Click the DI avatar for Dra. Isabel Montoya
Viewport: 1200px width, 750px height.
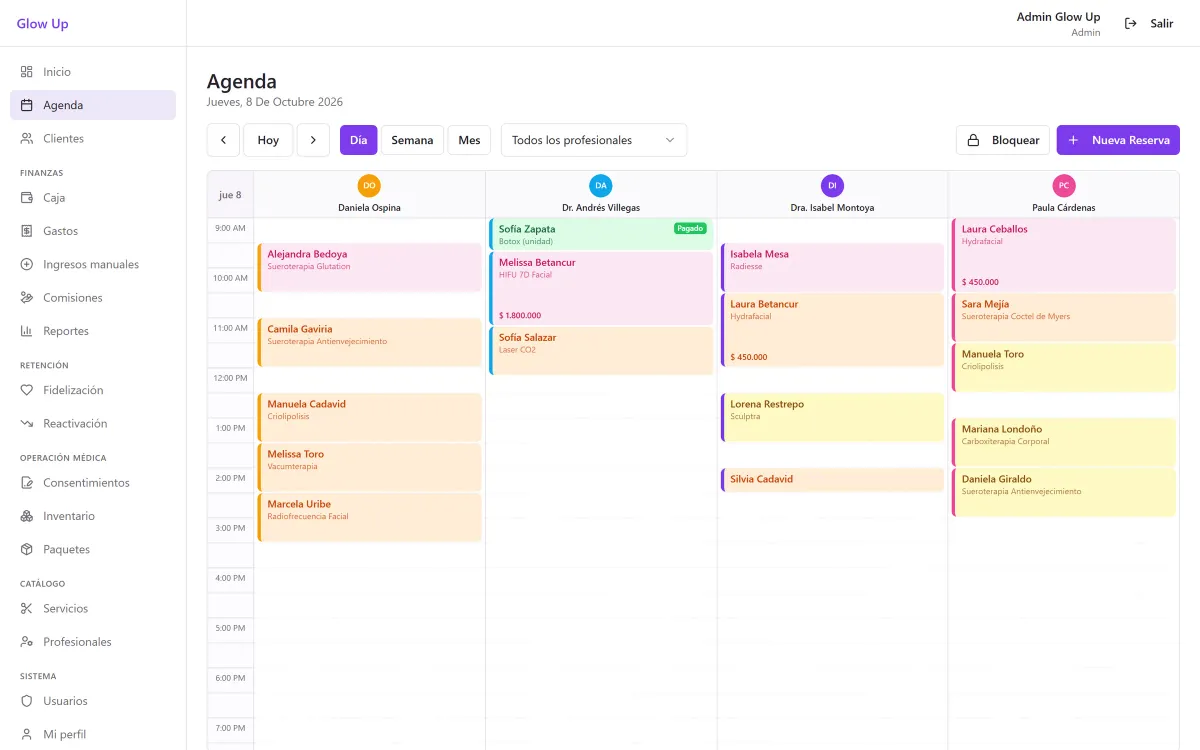click(832, 185)
